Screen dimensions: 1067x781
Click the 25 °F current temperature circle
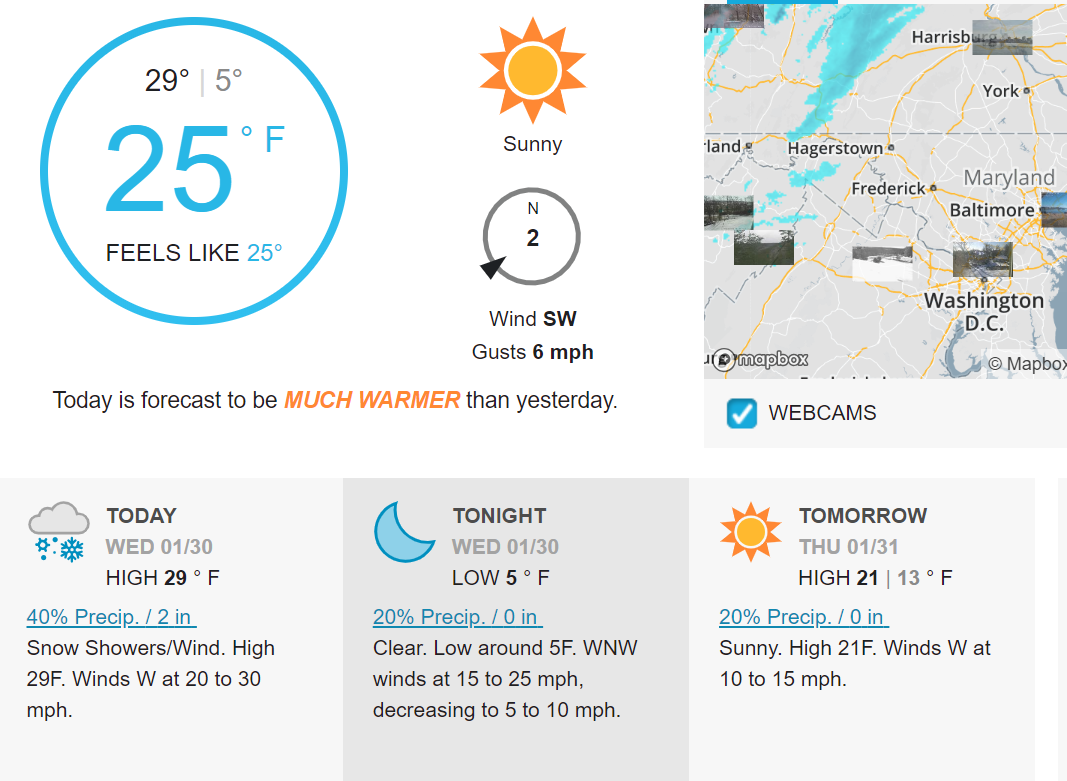pos(194,171)
